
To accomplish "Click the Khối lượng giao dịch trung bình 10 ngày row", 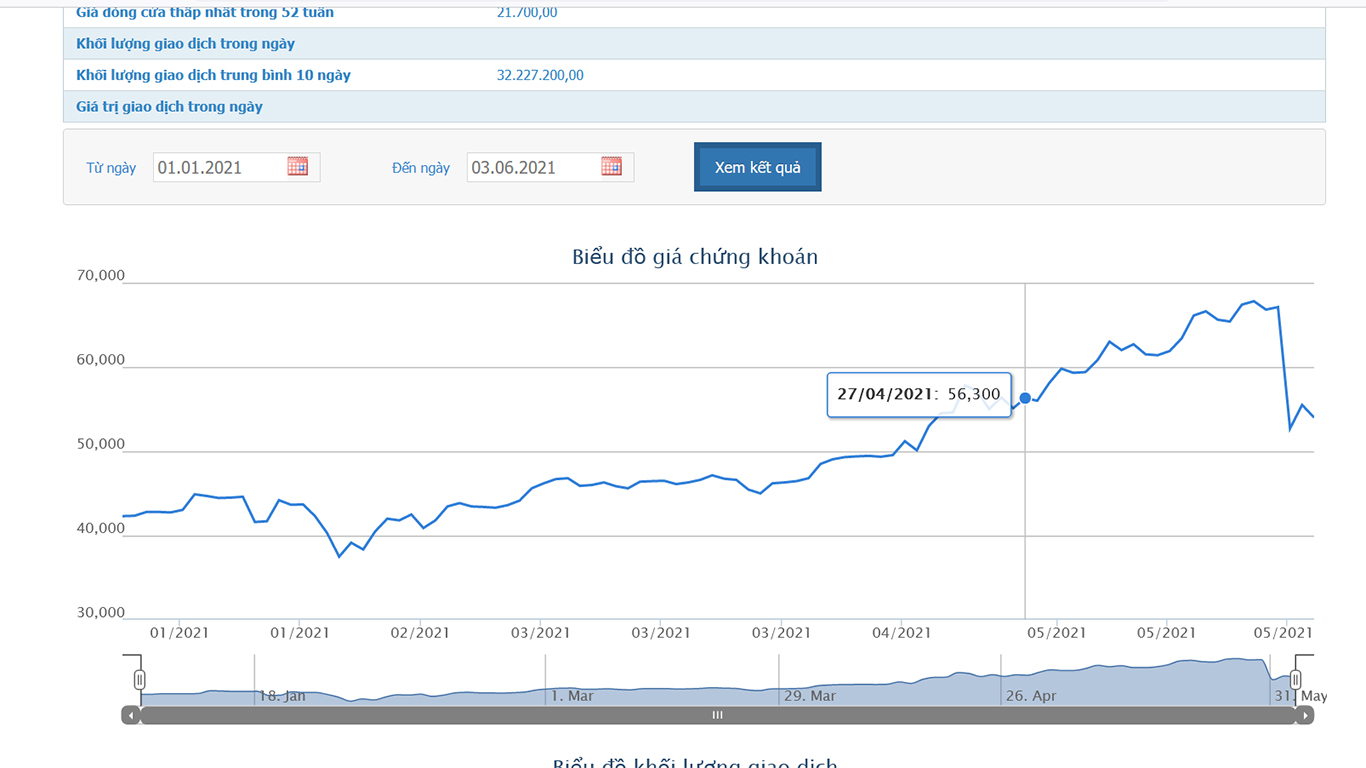I will coord(213,75).
